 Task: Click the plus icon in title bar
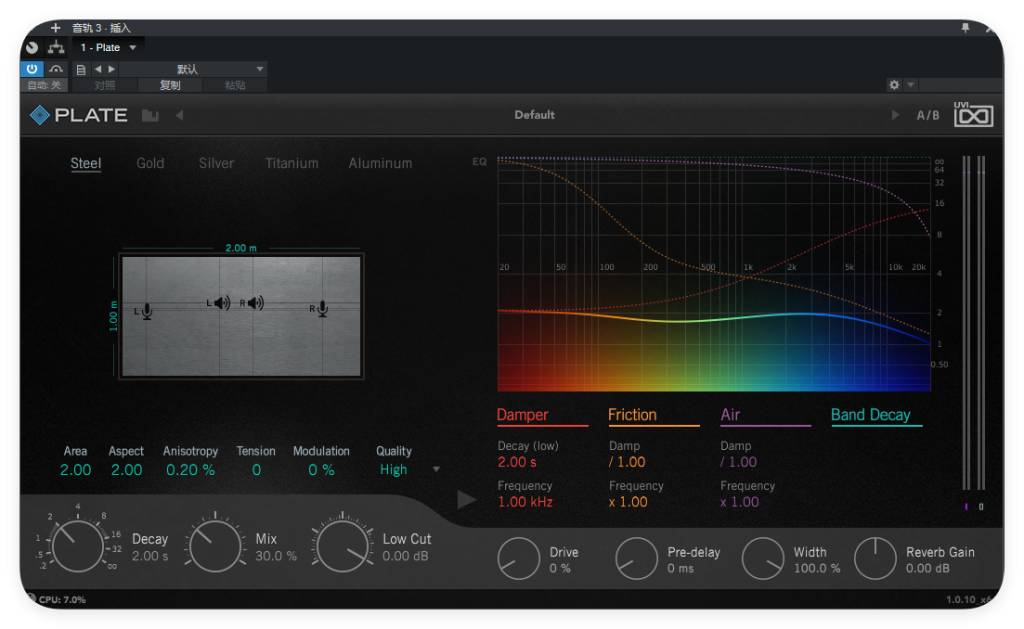(56, 27)
